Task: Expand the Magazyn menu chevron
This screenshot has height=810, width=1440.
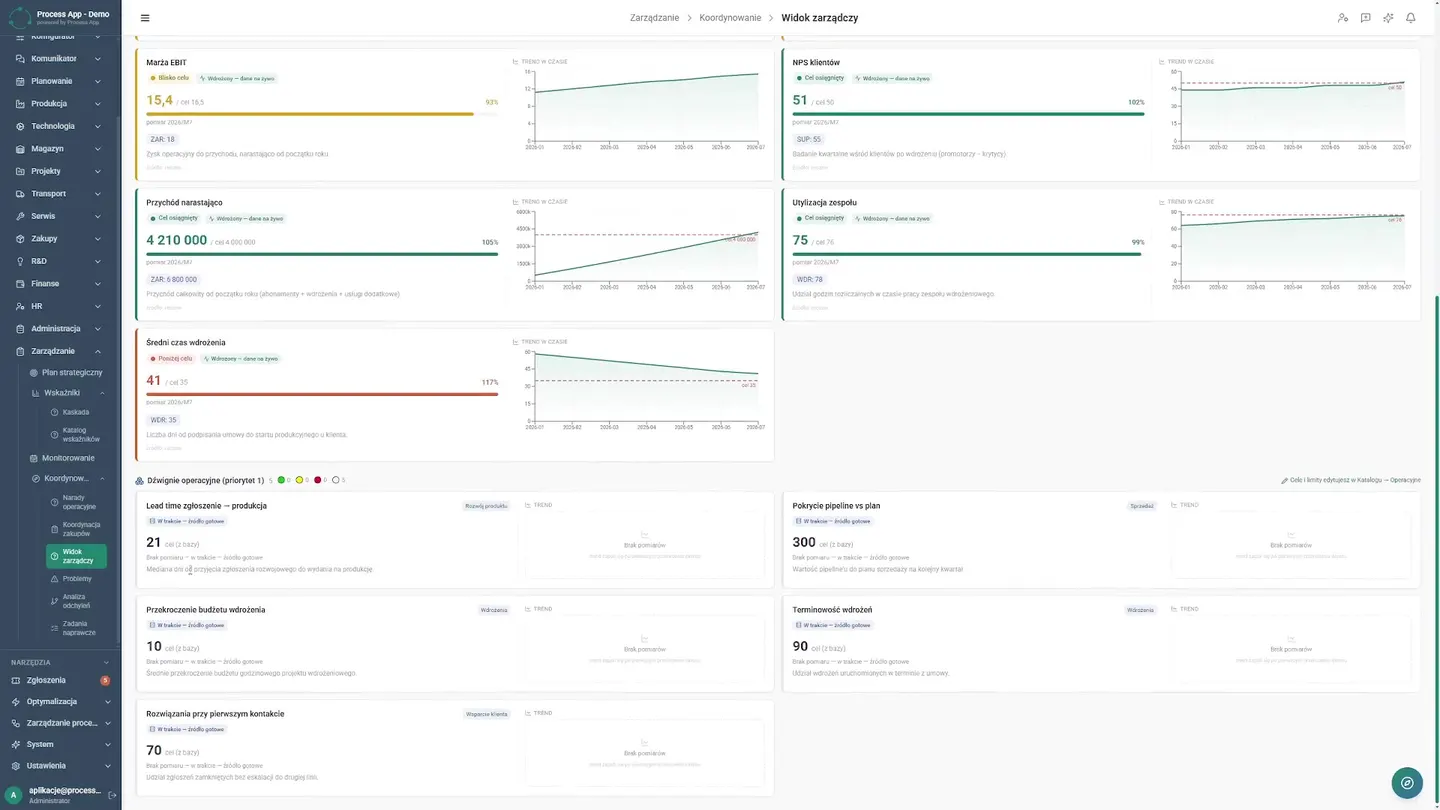Action: click(98, 149)
